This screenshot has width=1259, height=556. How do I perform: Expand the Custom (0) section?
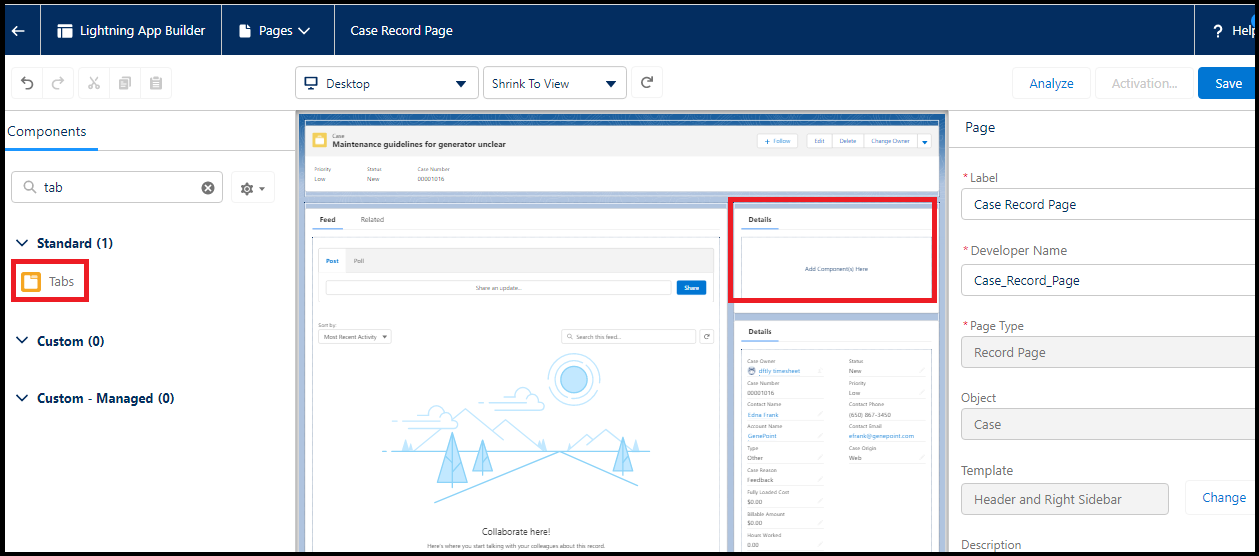click(x=62, y=341)
